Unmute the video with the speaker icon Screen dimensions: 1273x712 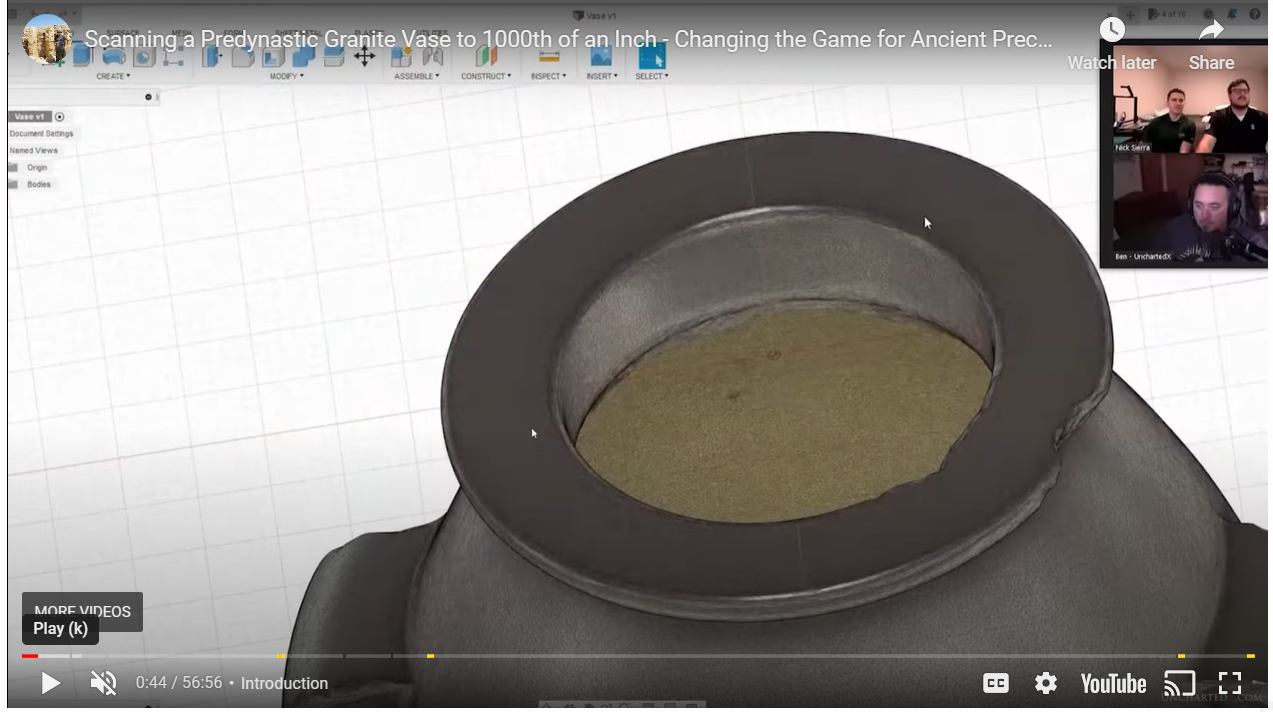tap(103, 683)
